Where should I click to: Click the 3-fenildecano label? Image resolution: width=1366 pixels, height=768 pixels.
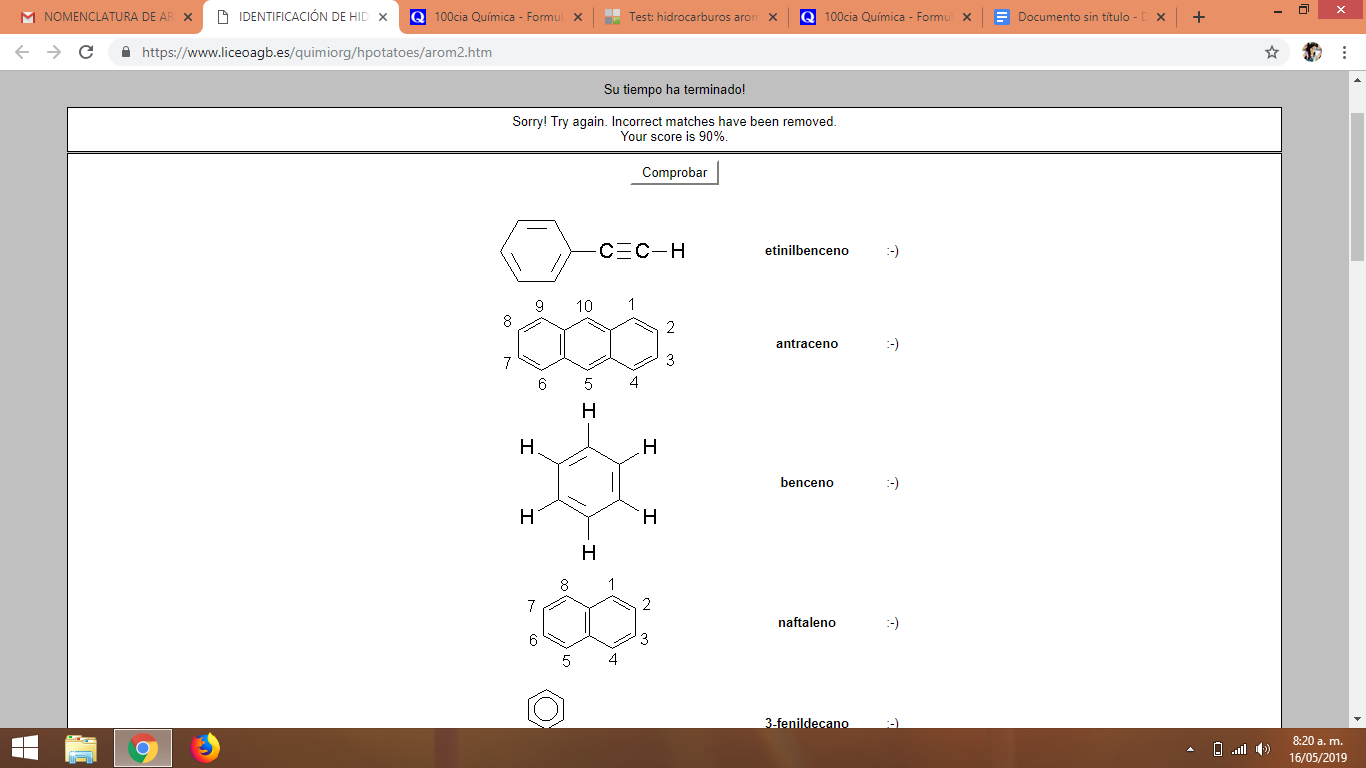807,723
